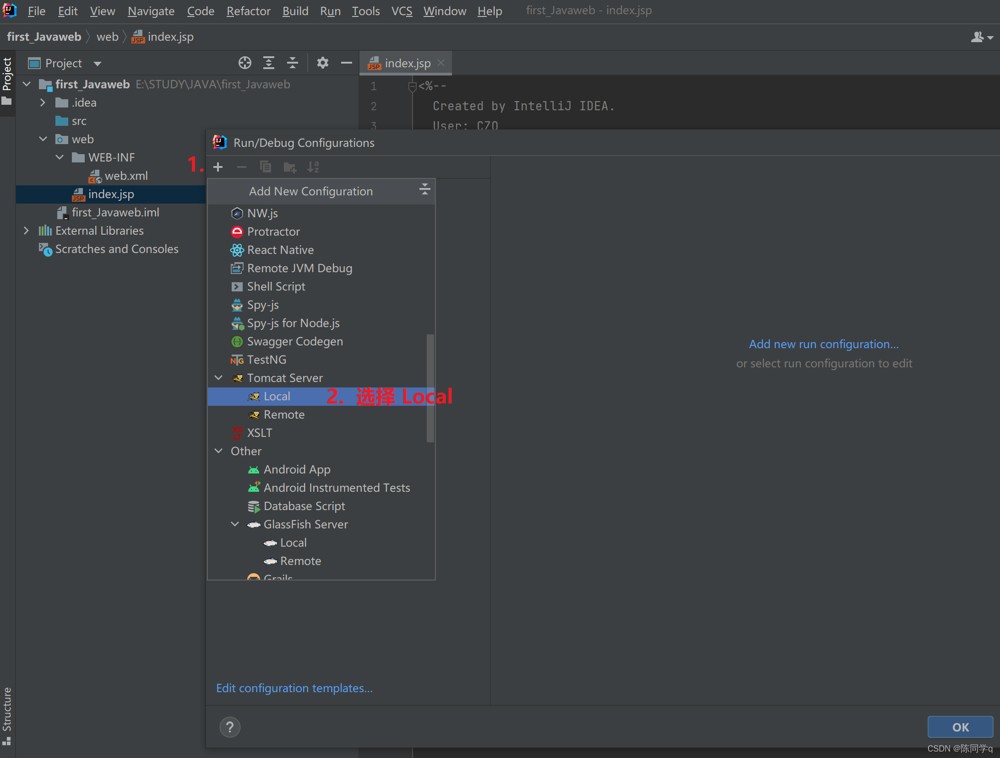This screenshot has width=1000, height=758.
Task: Click the OK button
Action: (x=960, y=727)
